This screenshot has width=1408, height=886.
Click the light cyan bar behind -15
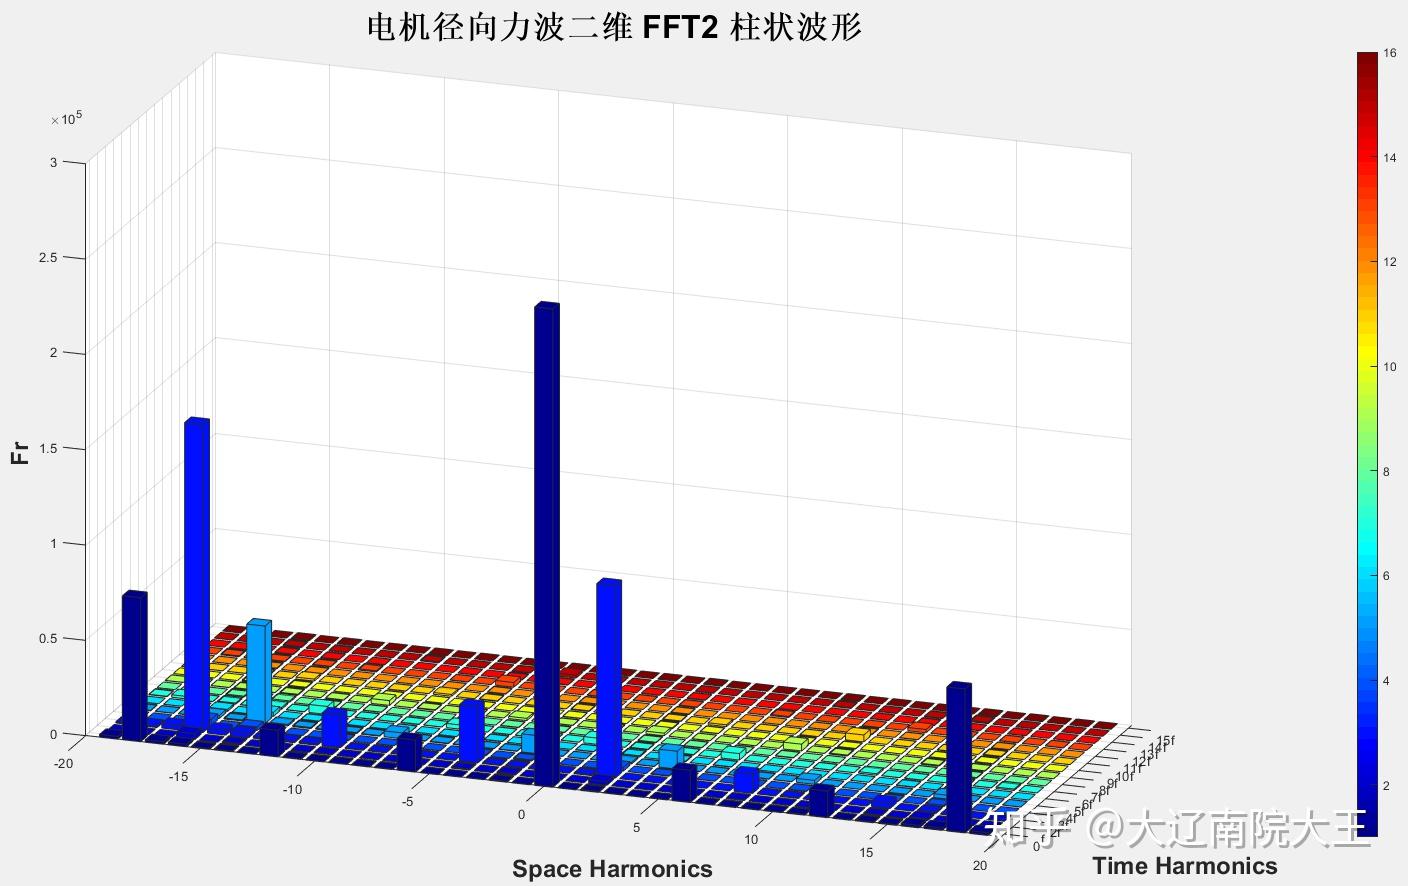click(259, 670)
